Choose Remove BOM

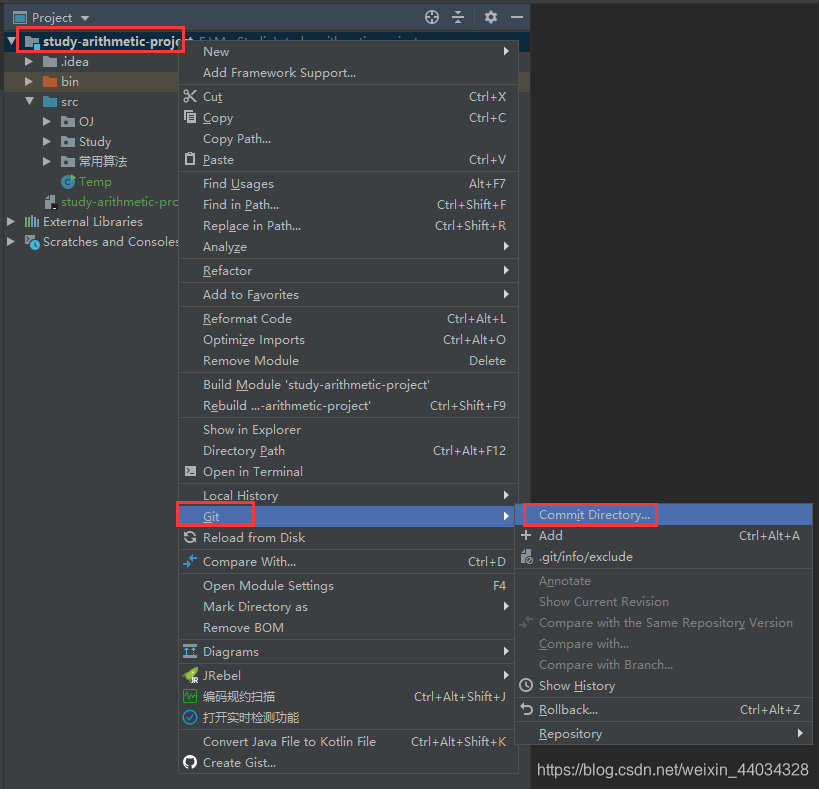coord(348,627)
